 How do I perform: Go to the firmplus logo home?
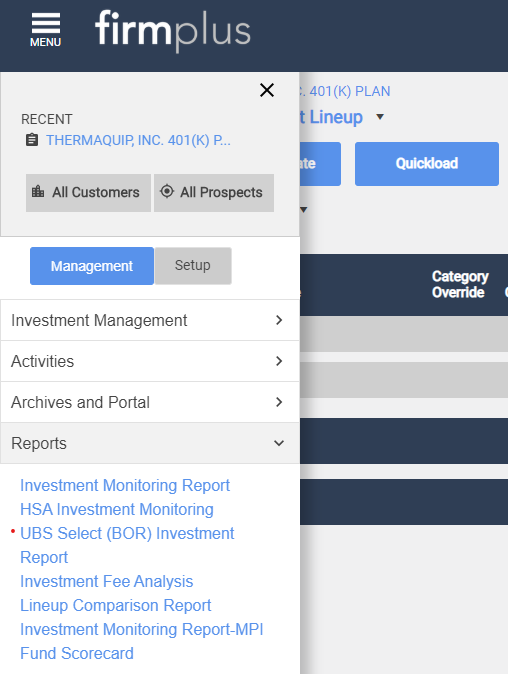172,30
